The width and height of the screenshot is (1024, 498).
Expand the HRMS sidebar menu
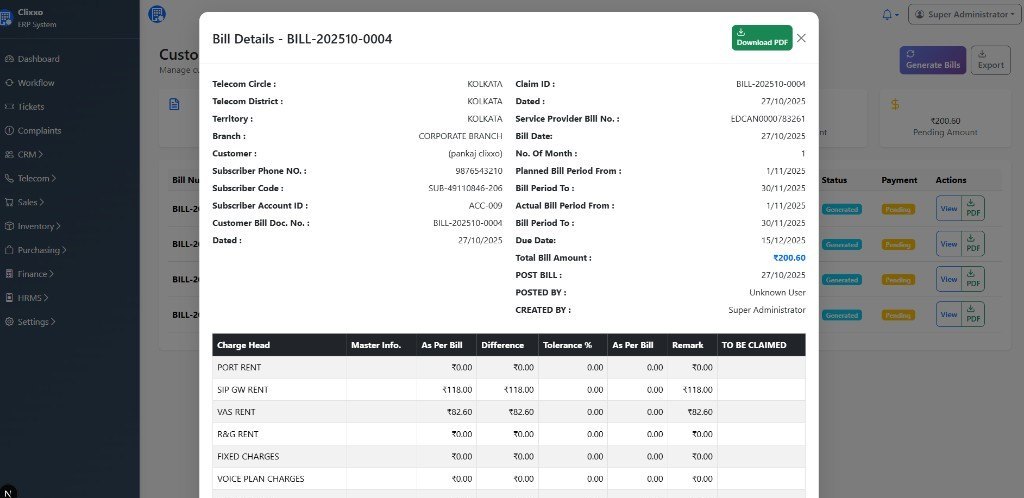pyautogui.click(x=33, y=298)
